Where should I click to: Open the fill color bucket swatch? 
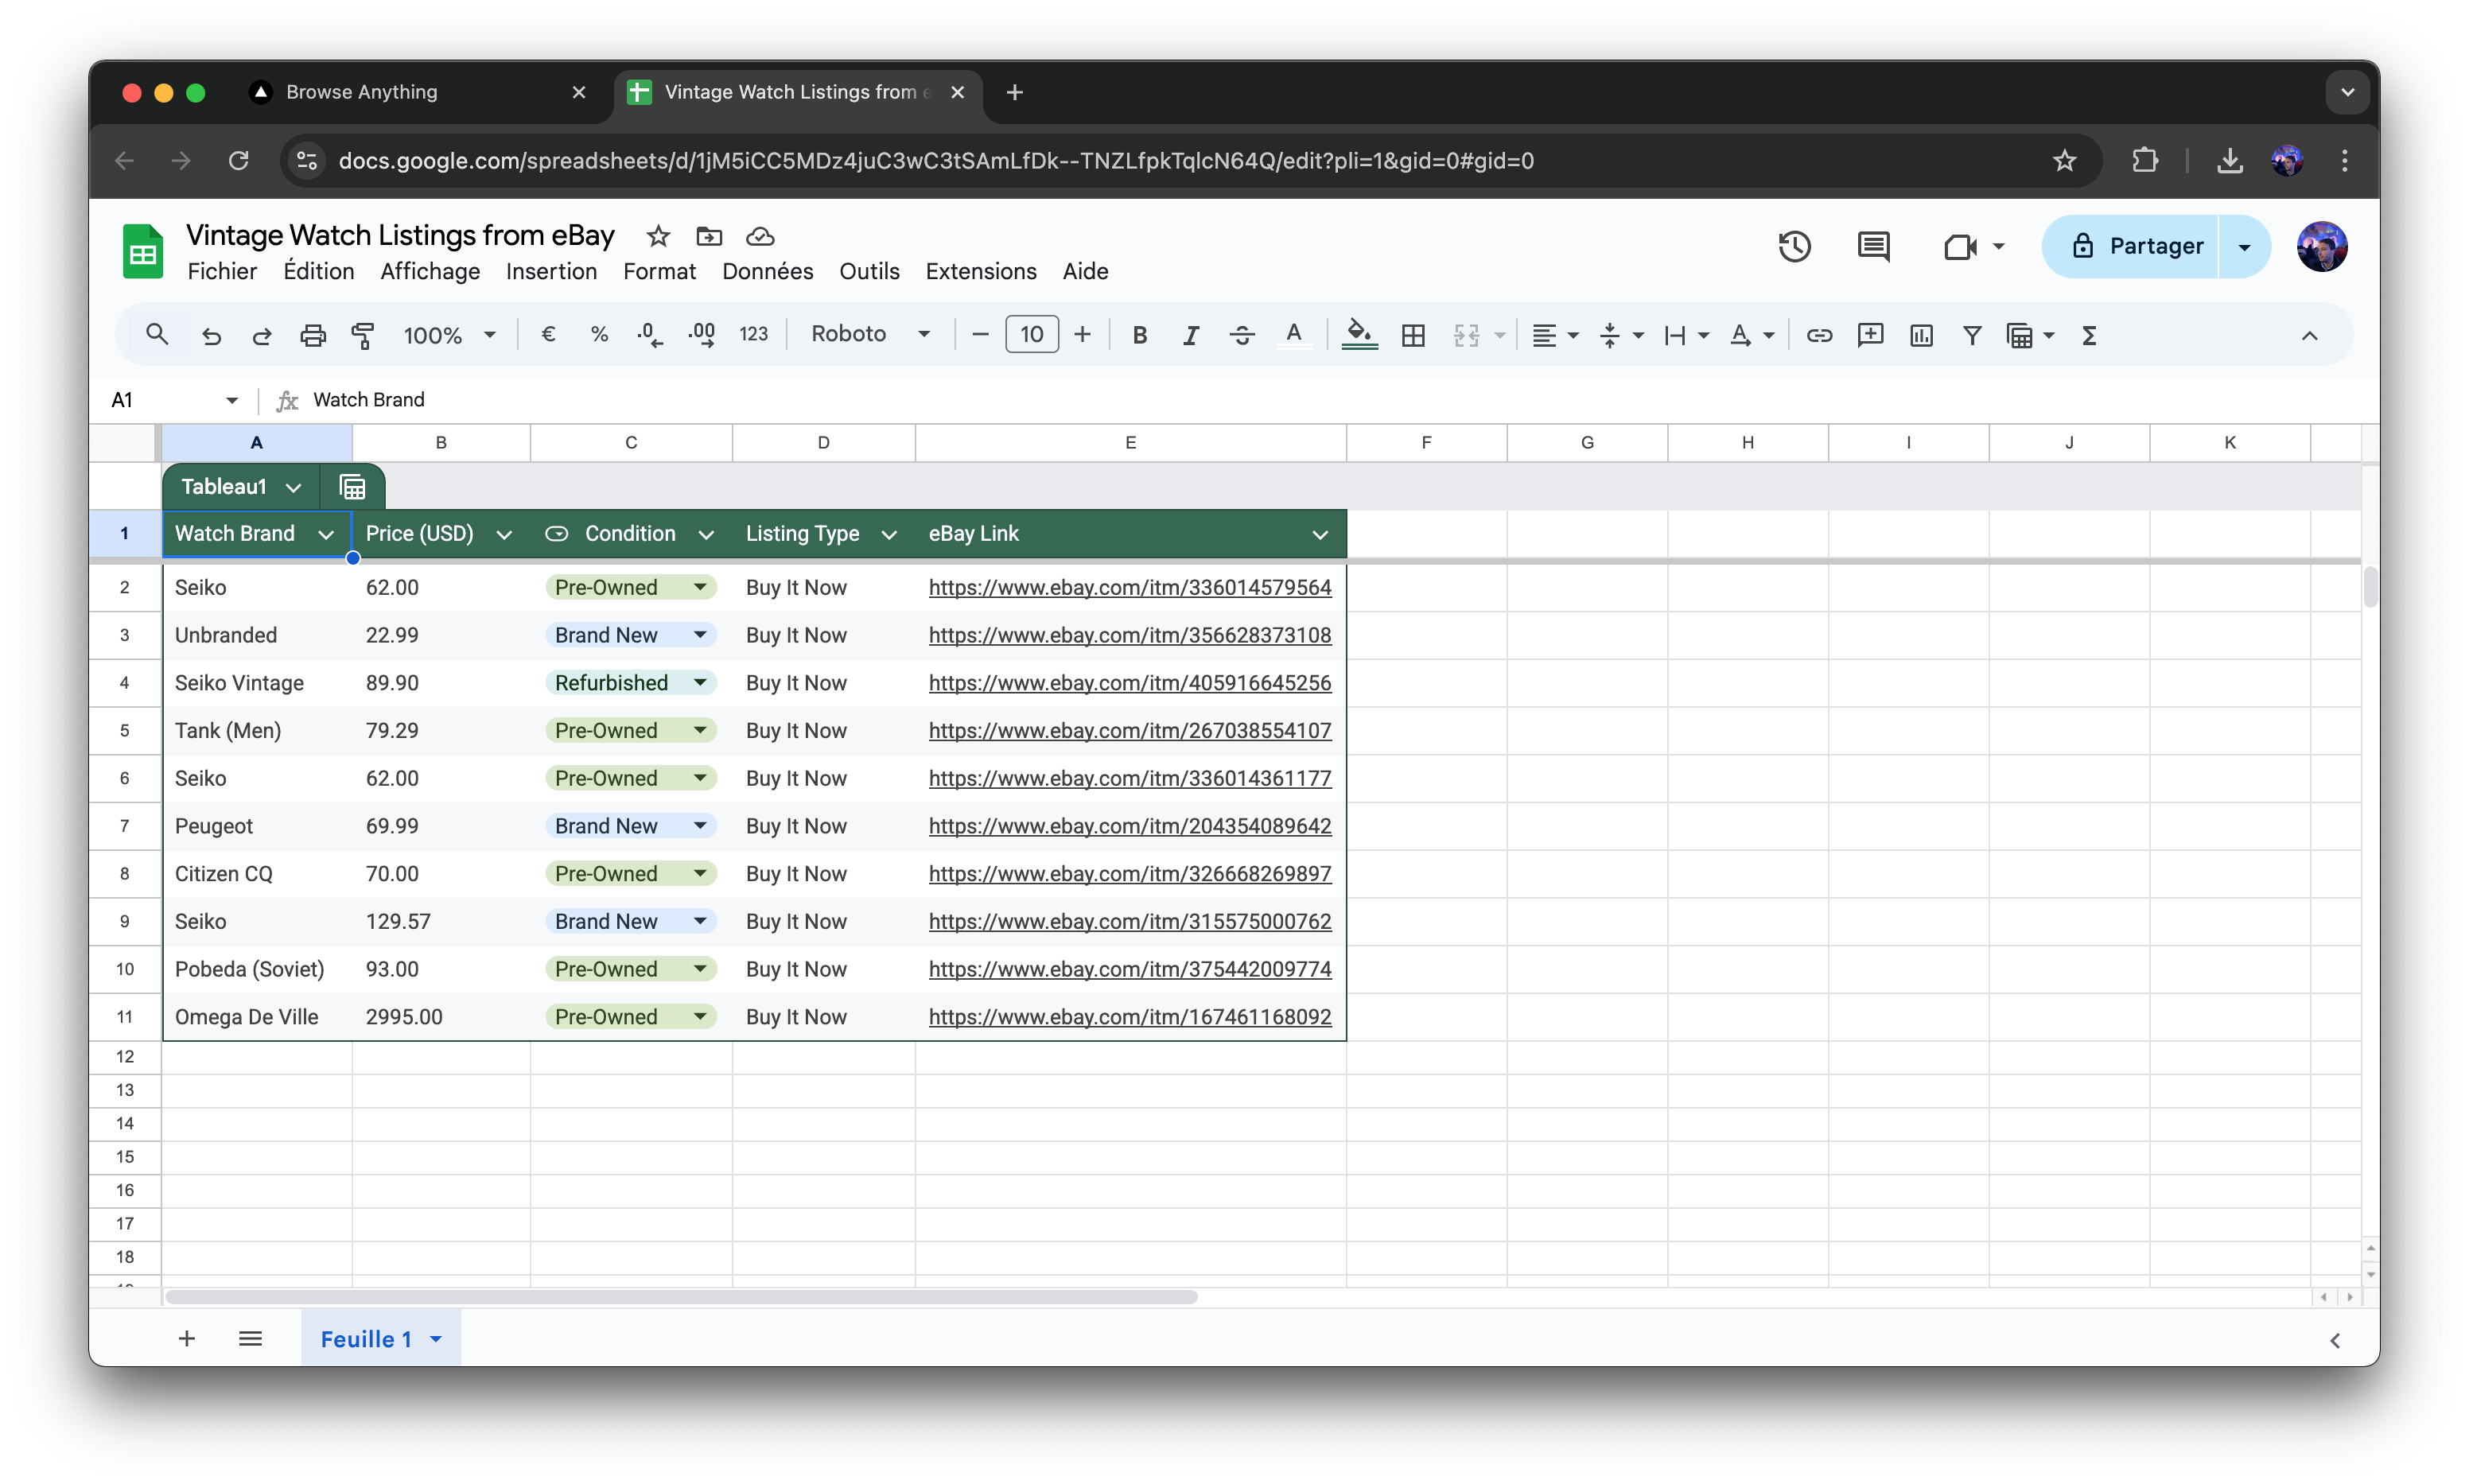click(1359, 335)
